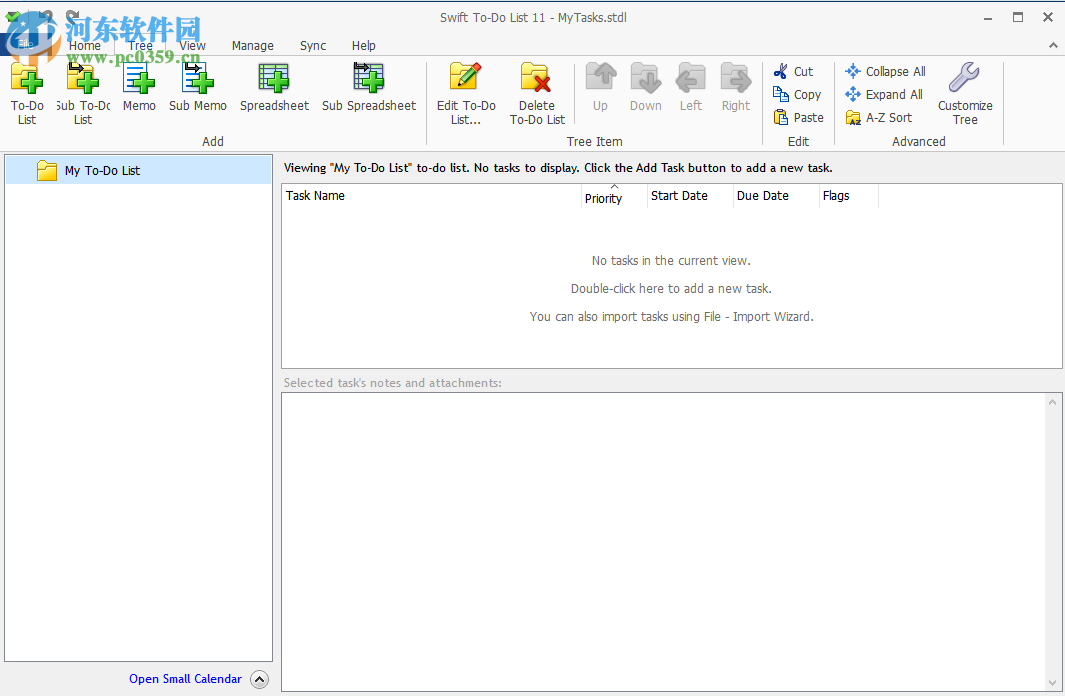Click 'Double-click here to add a new task' text
Screen dimensions: 1065x696
click(x=671, y=289)
